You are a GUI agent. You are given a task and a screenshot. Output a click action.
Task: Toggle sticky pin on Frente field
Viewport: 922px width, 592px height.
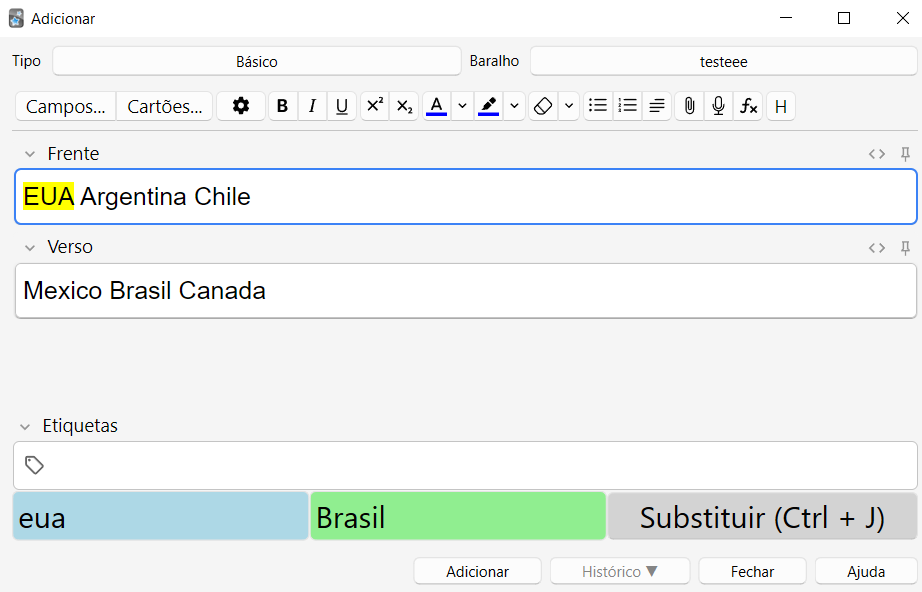(905, 154)
